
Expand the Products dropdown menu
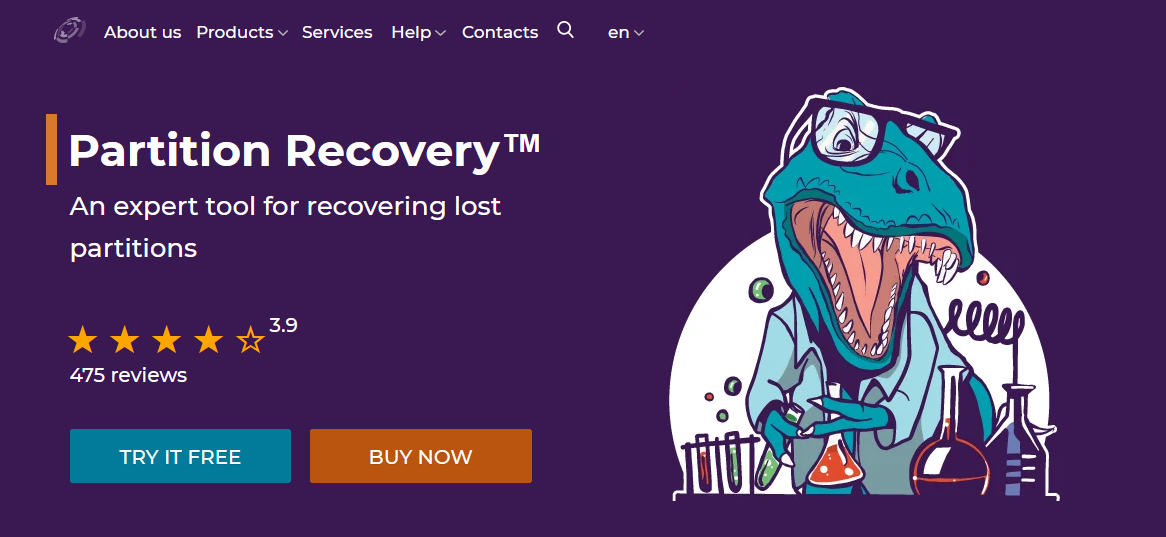coord(242,32)
